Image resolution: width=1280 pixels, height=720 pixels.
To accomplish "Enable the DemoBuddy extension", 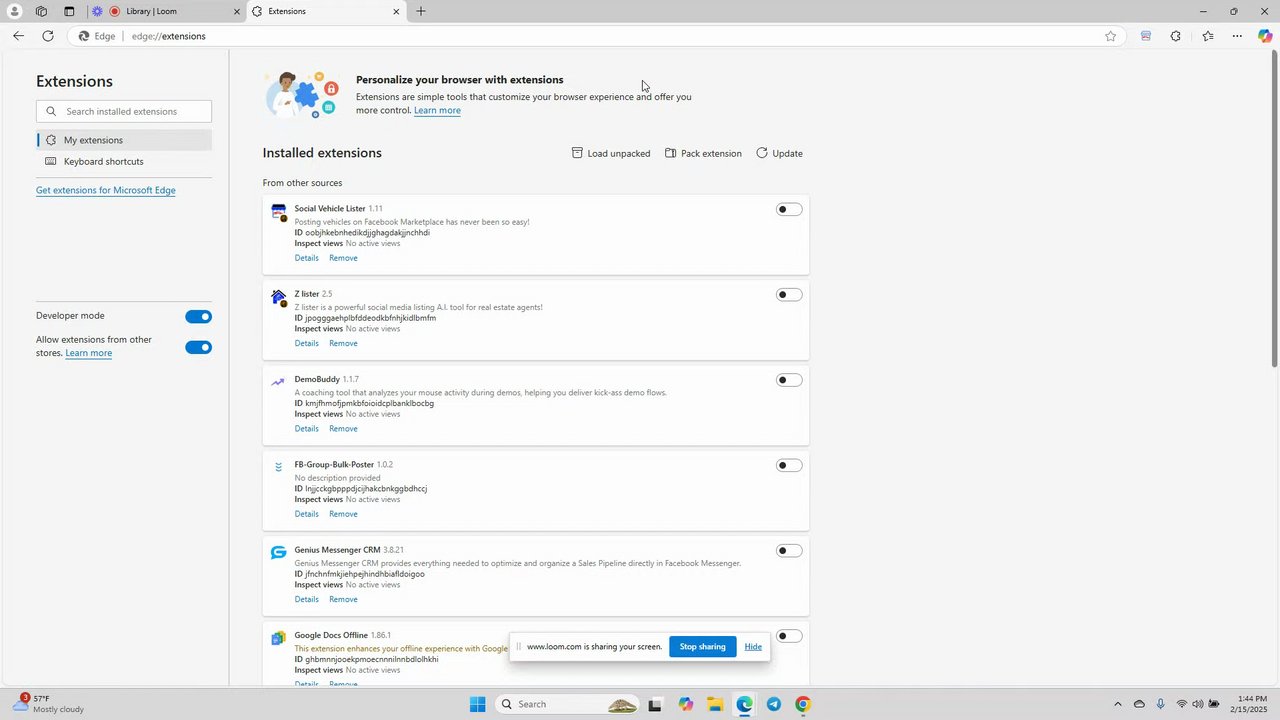I will pos(789,380).
